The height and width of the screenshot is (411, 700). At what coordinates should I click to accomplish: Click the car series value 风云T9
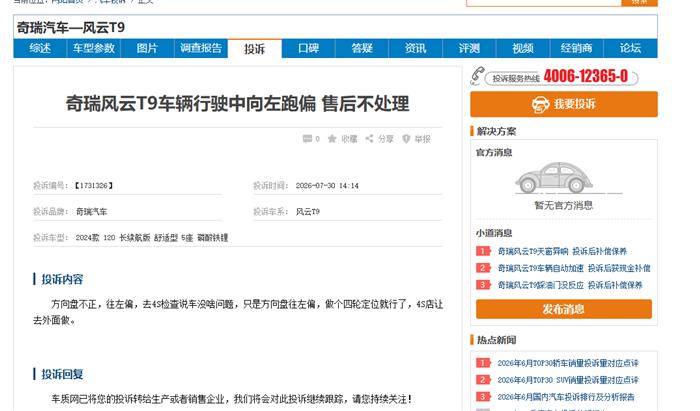[308, 212]
